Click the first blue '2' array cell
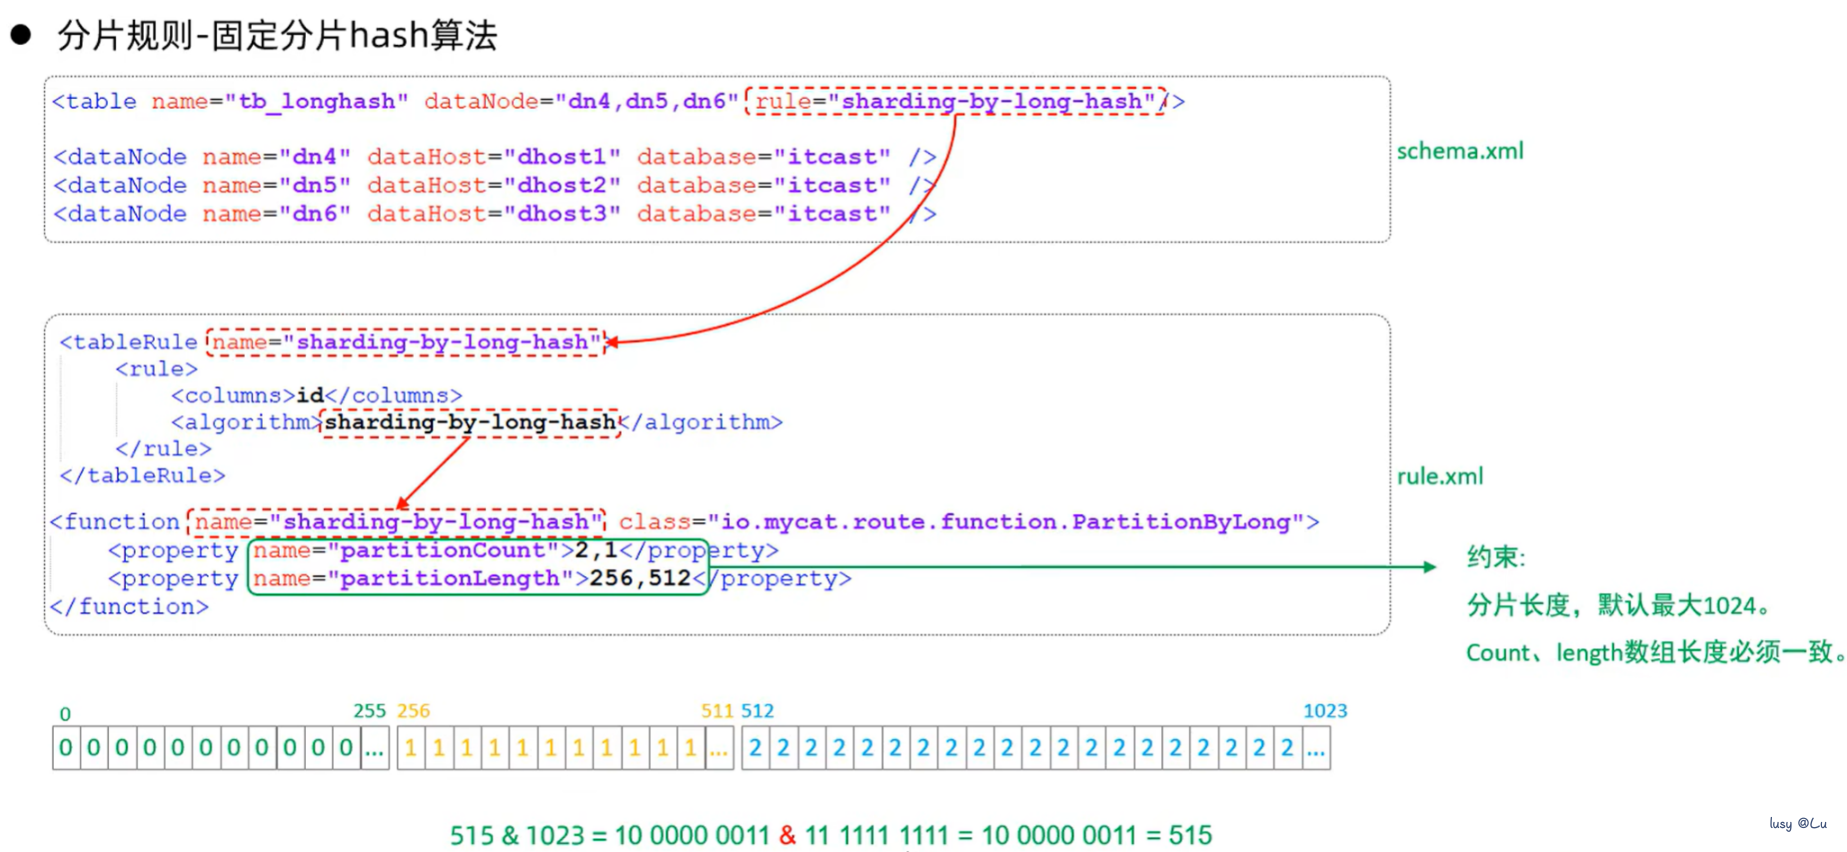This screenshot has height=852, width=1847. pyautogui.click(x=756, y=748)
